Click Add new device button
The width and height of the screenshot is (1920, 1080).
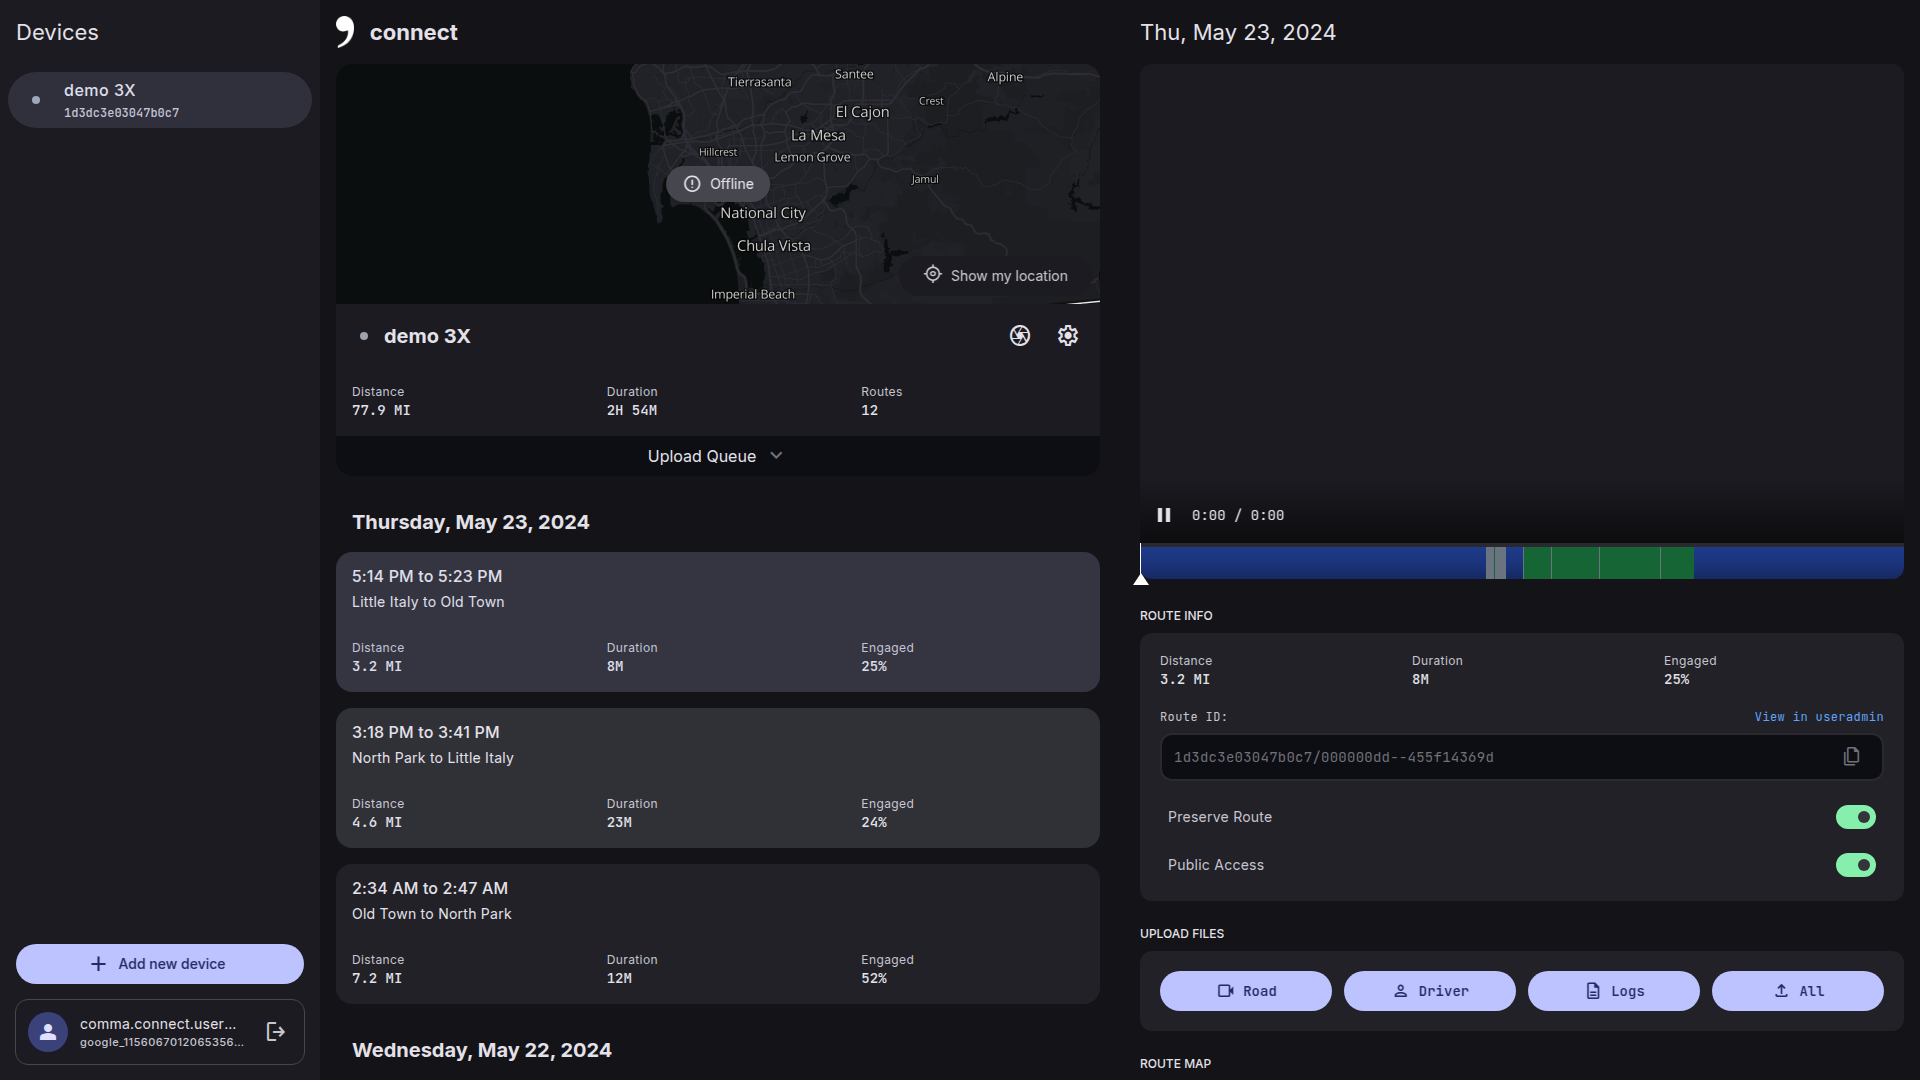click(x=160, y=964)
